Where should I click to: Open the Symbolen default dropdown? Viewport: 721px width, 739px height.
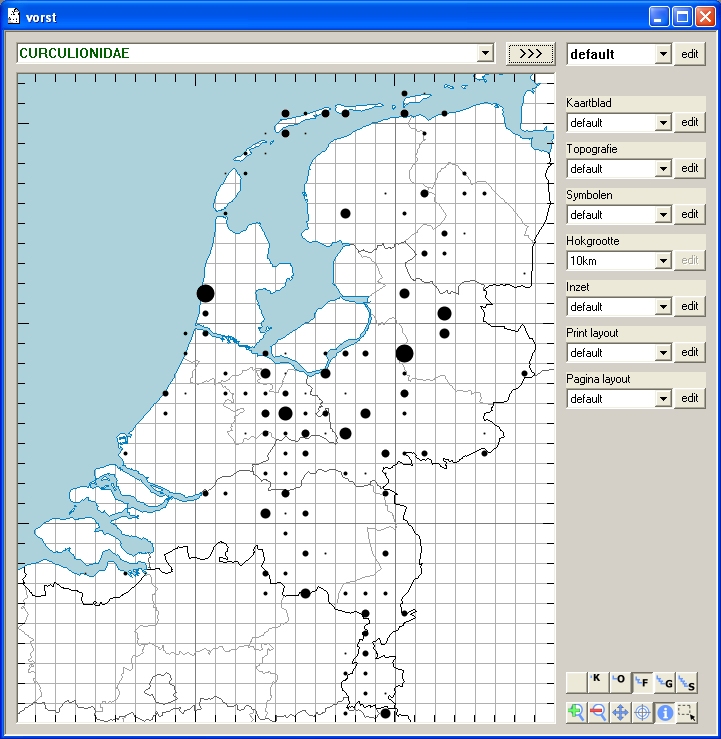[x=662, y=215]
